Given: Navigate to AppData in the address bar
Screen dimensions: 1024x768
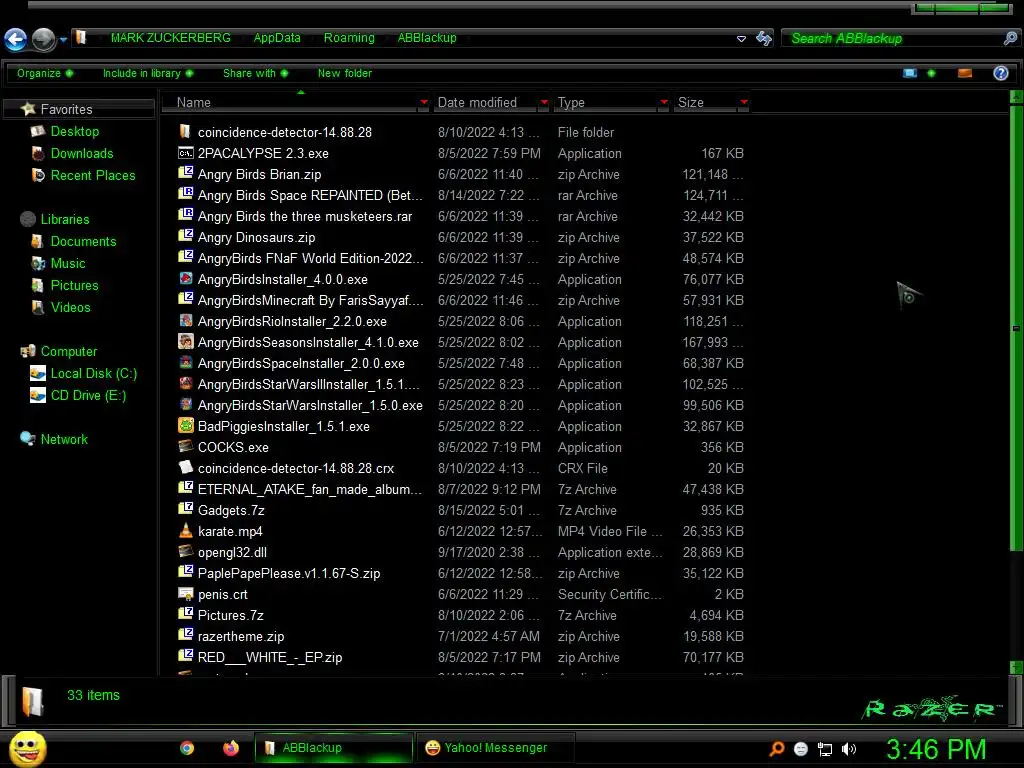Looking at the screenshot, I should coord(277,38).
